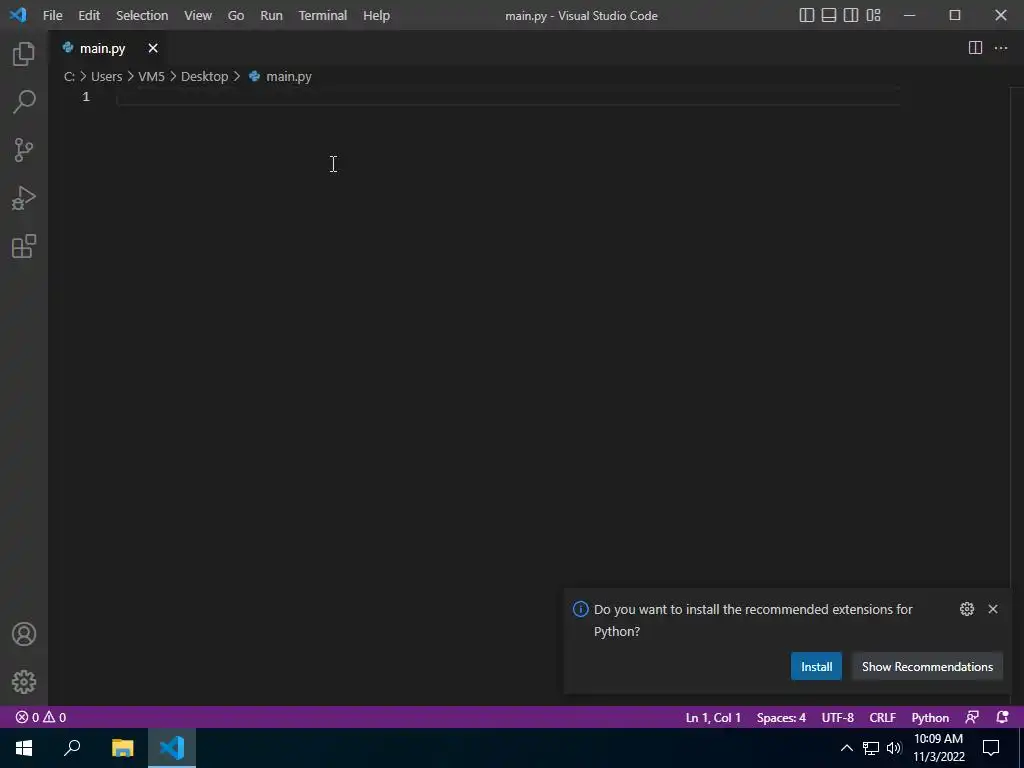This screenshot has height=768, width=1024.
Task: Open the Selection menu
Action: (142, 15)
